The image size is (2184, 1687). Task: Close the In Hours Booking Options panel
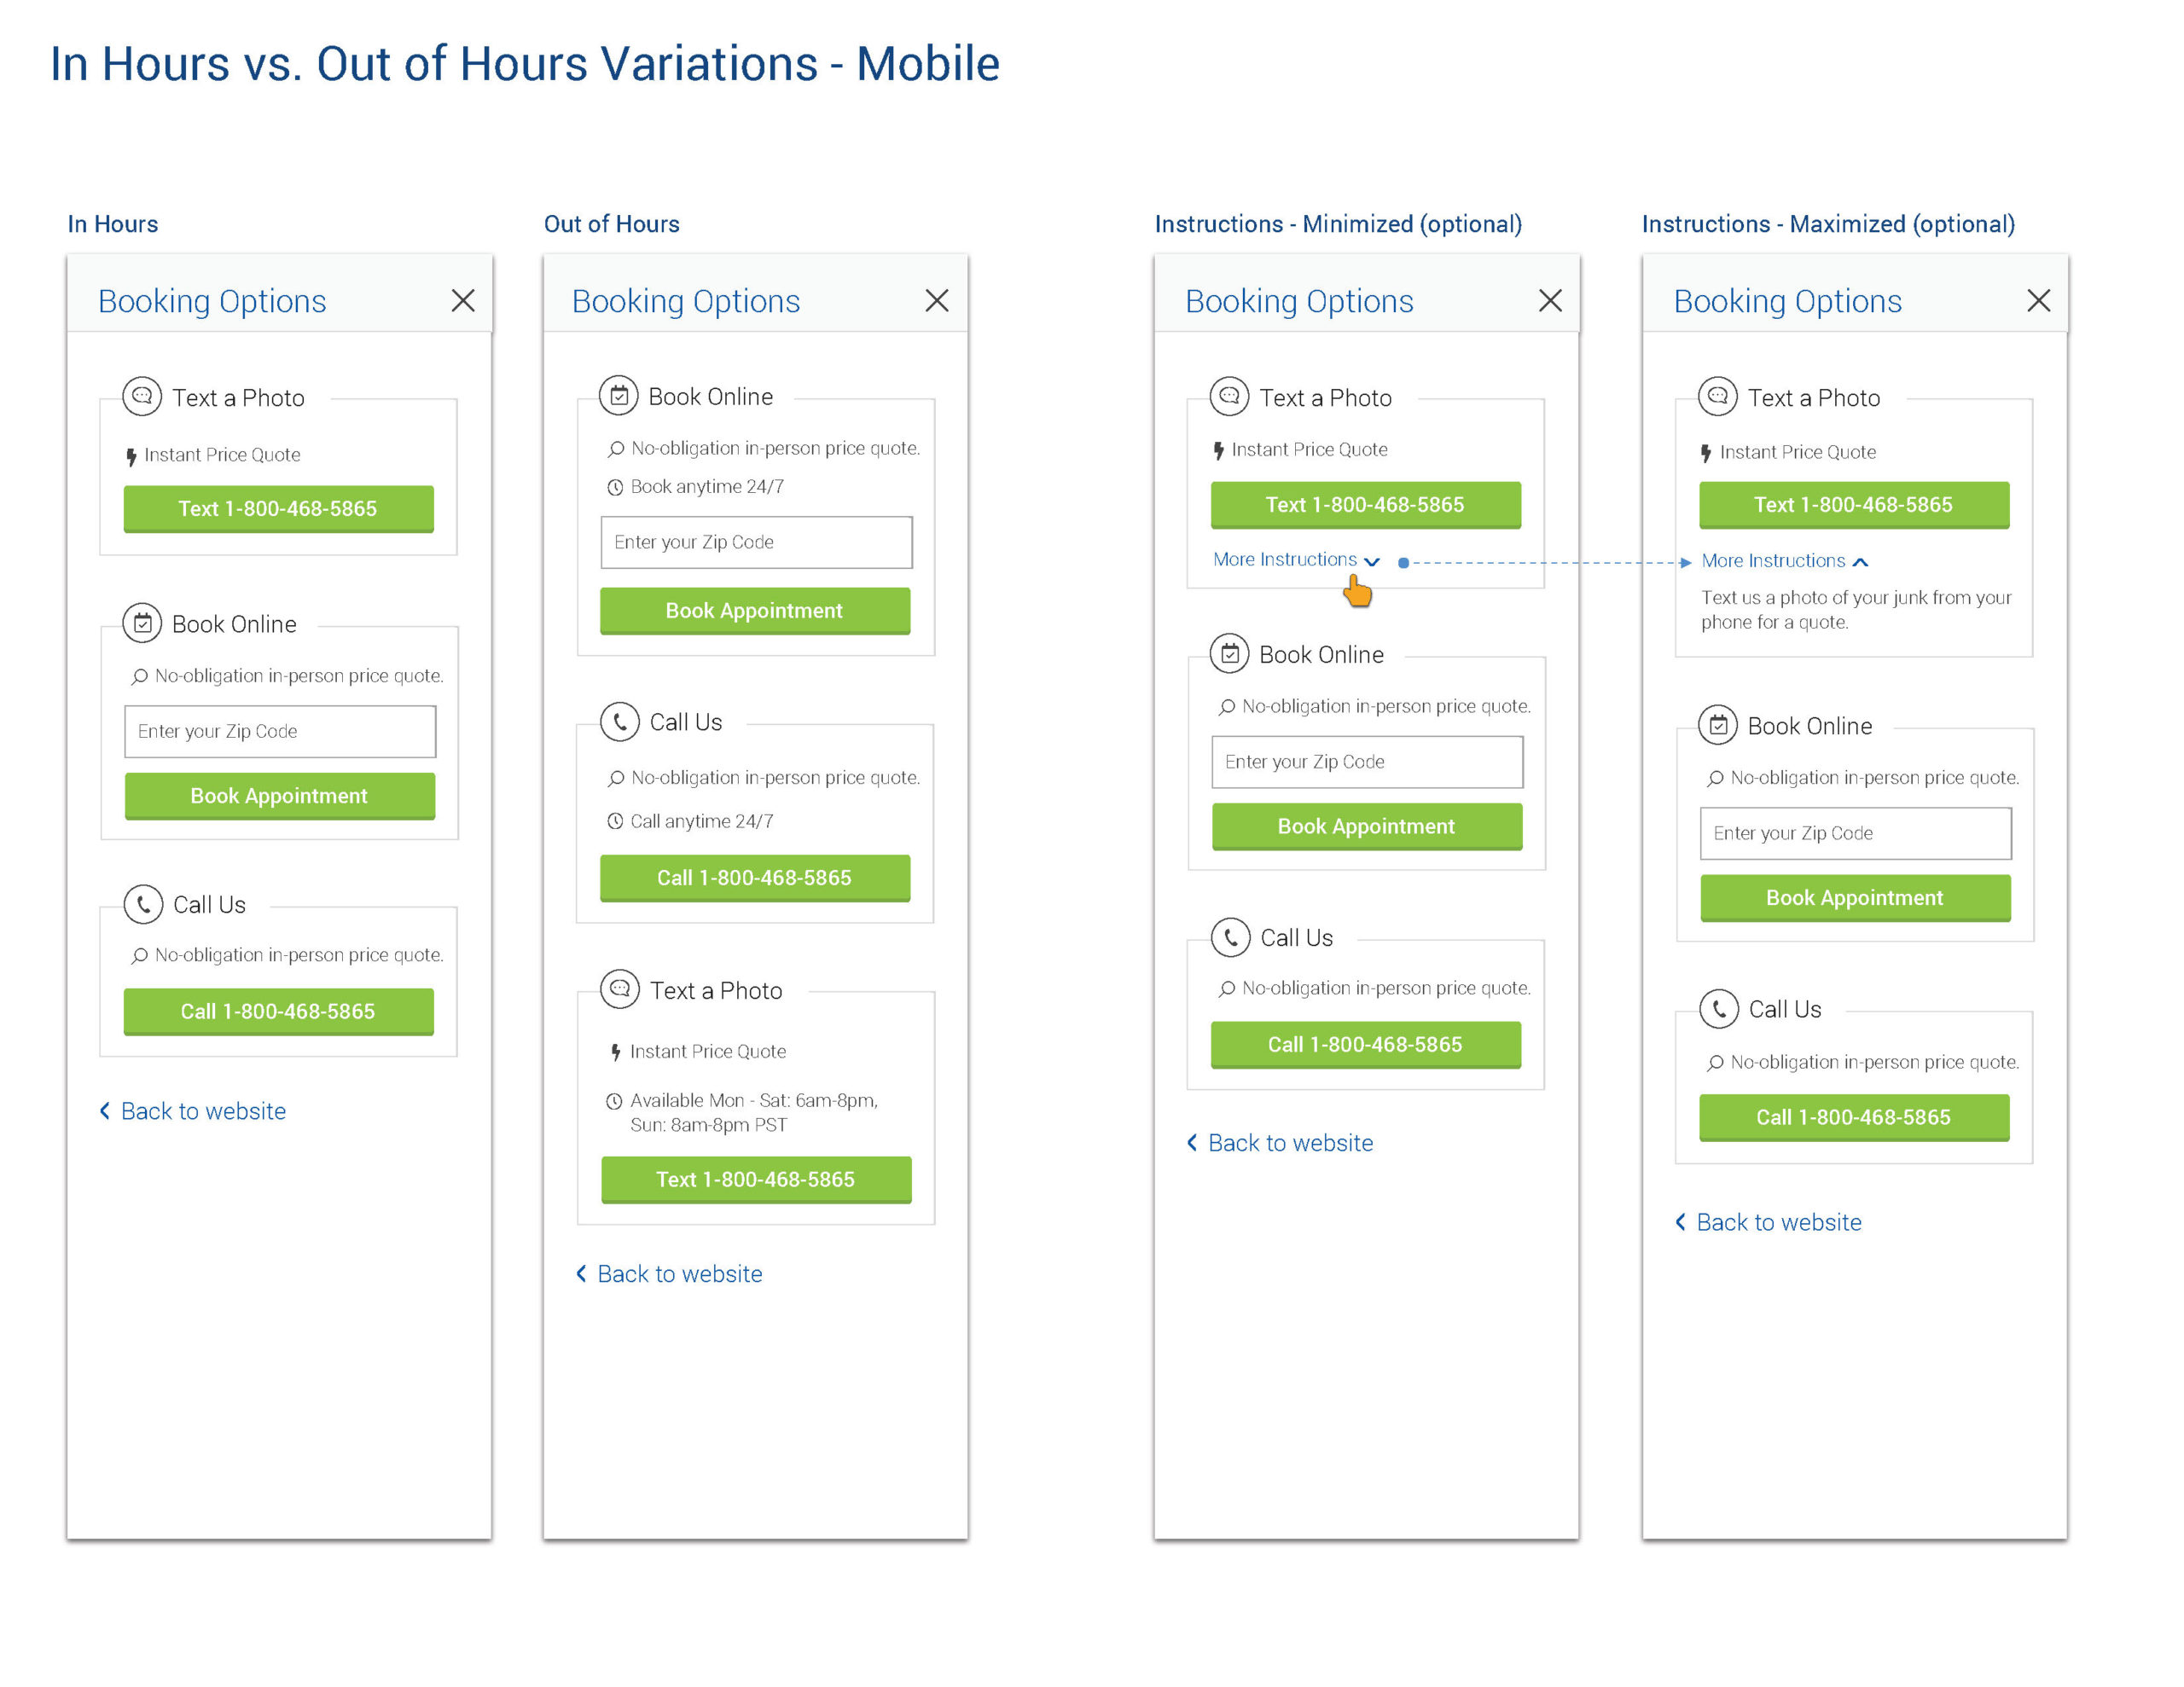pos(463,301)
